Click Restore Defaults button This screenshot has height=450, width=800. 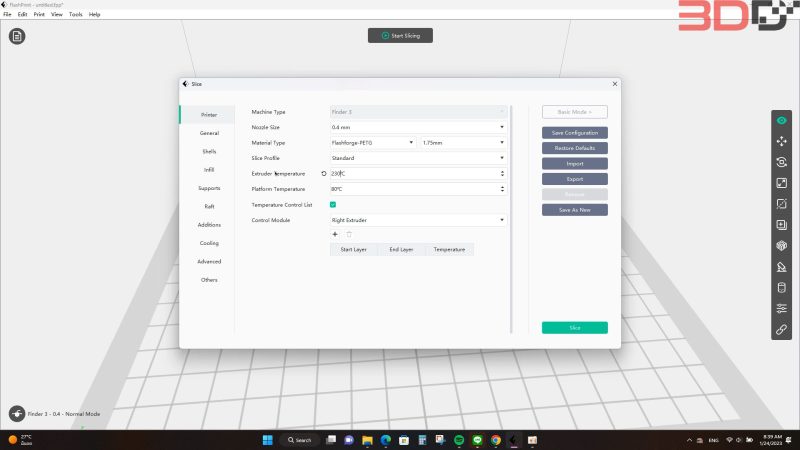click(x=574, y=148)
